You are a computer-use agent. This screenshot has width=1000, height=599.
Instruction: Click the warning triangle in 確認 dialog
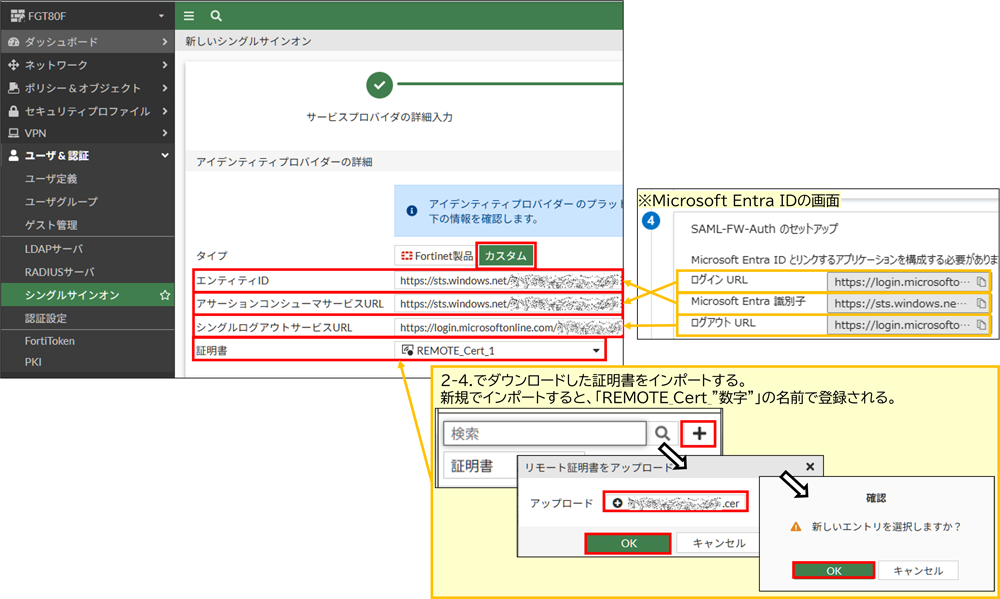click(x=796, y=527)
